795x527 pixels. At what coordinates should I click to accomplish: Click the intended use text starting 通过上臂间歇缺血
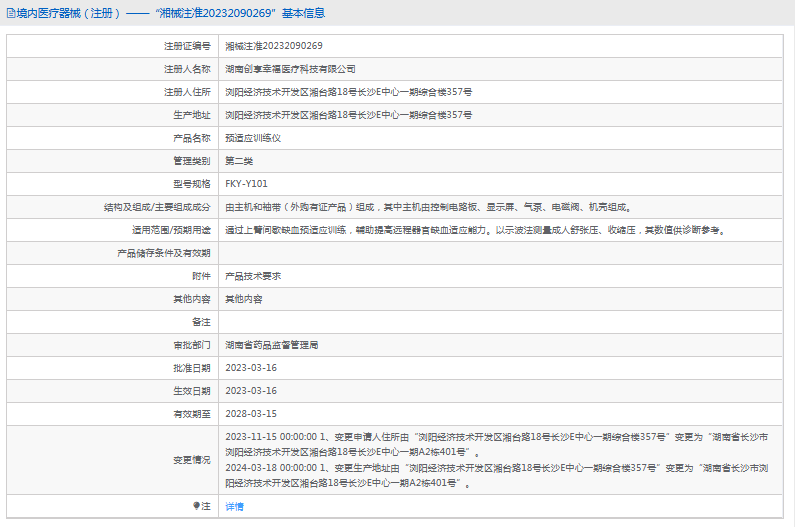(x=475, y=230)
